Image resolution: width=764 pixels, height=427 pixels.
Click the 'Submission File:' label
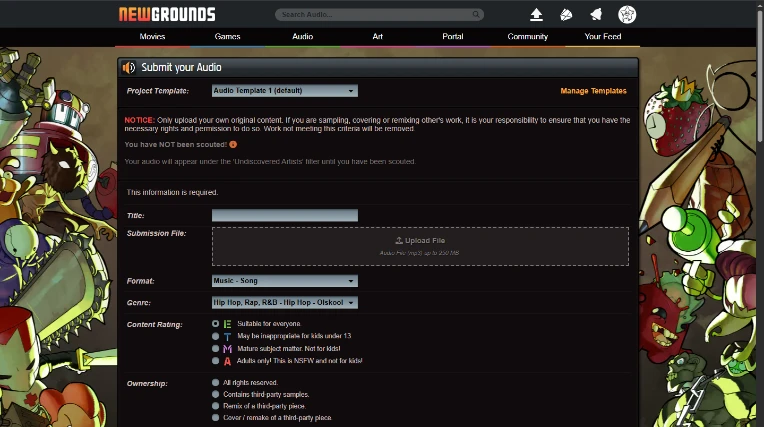[156, 233]
